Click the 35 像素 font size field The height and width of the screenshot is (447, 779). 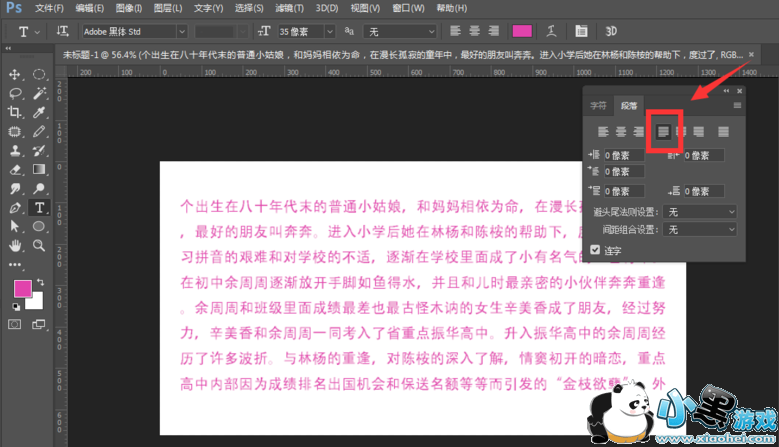305,32
